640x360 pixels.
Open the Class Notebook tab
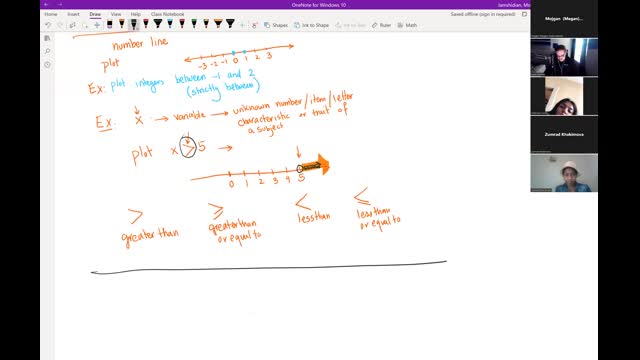[x=167, y=14]
